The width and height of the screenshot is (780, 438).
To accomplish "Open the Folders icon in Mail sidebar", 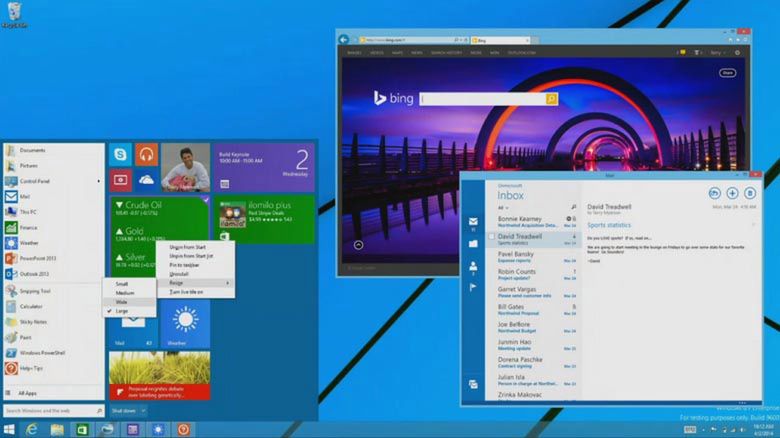I will (x=474, y=243).
